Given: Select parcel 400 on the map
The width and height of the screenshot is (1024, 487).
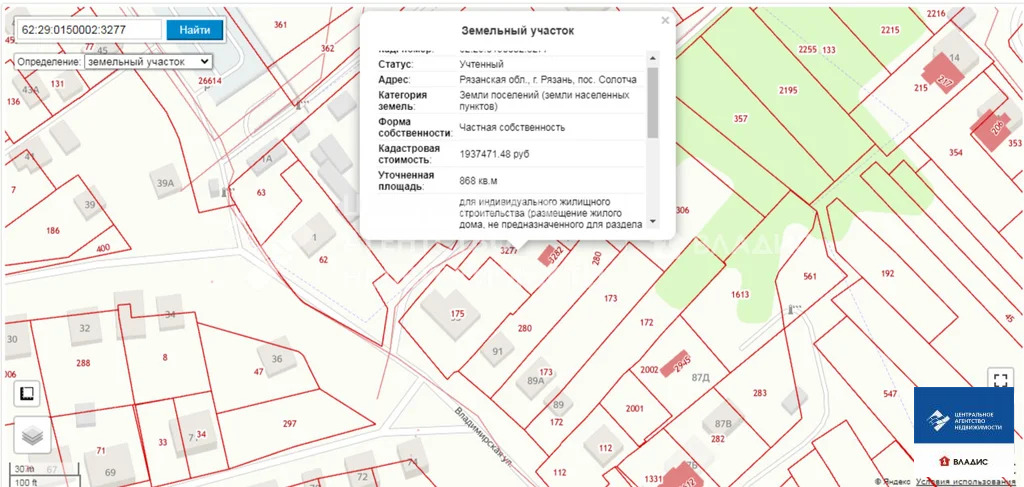Looking at the screenshot, I should (x=103, y=249).
